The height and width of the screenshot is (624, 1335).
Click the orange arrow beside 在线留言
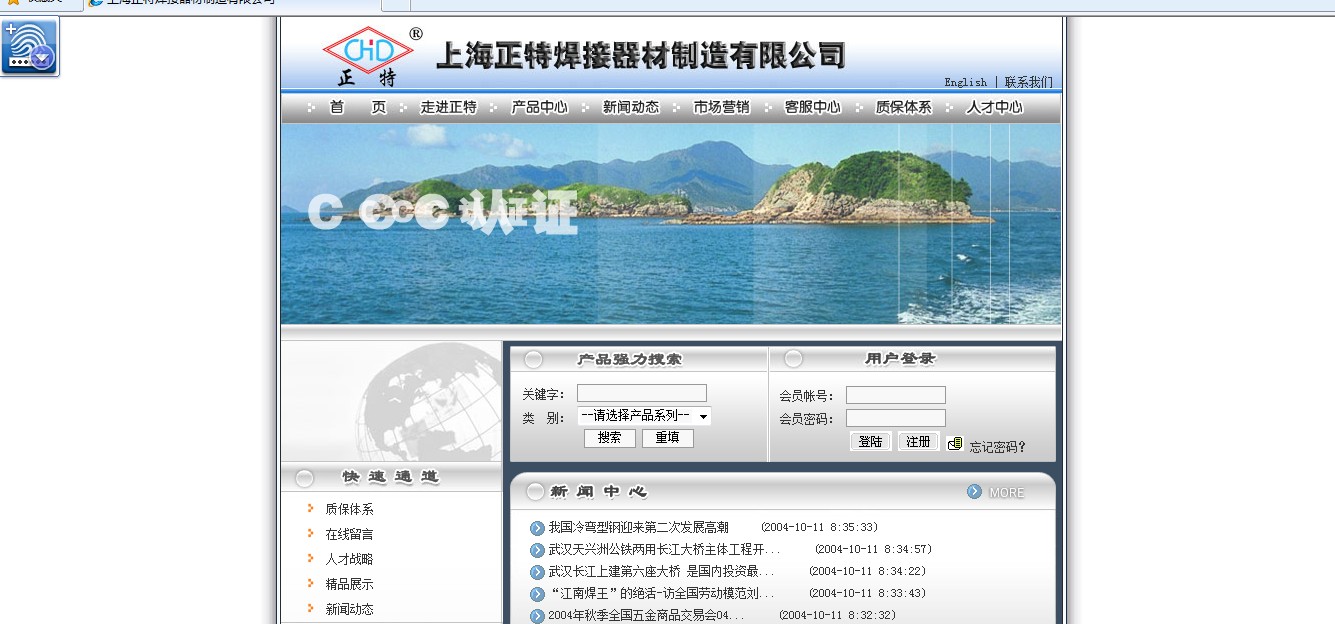311,533
